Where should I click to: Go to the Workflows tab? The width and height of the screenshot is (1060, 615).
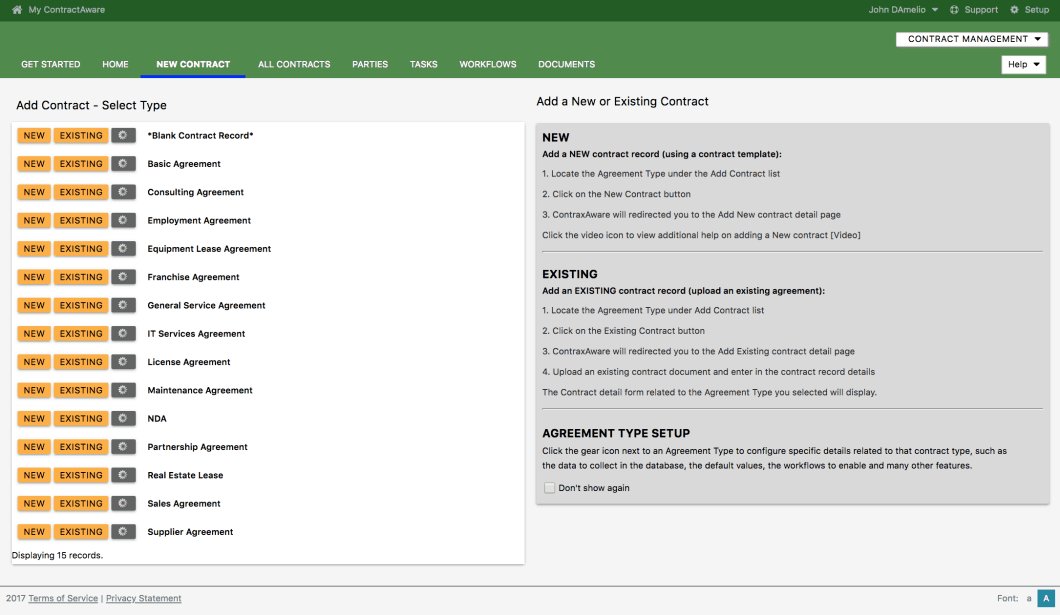pos(488,64)
